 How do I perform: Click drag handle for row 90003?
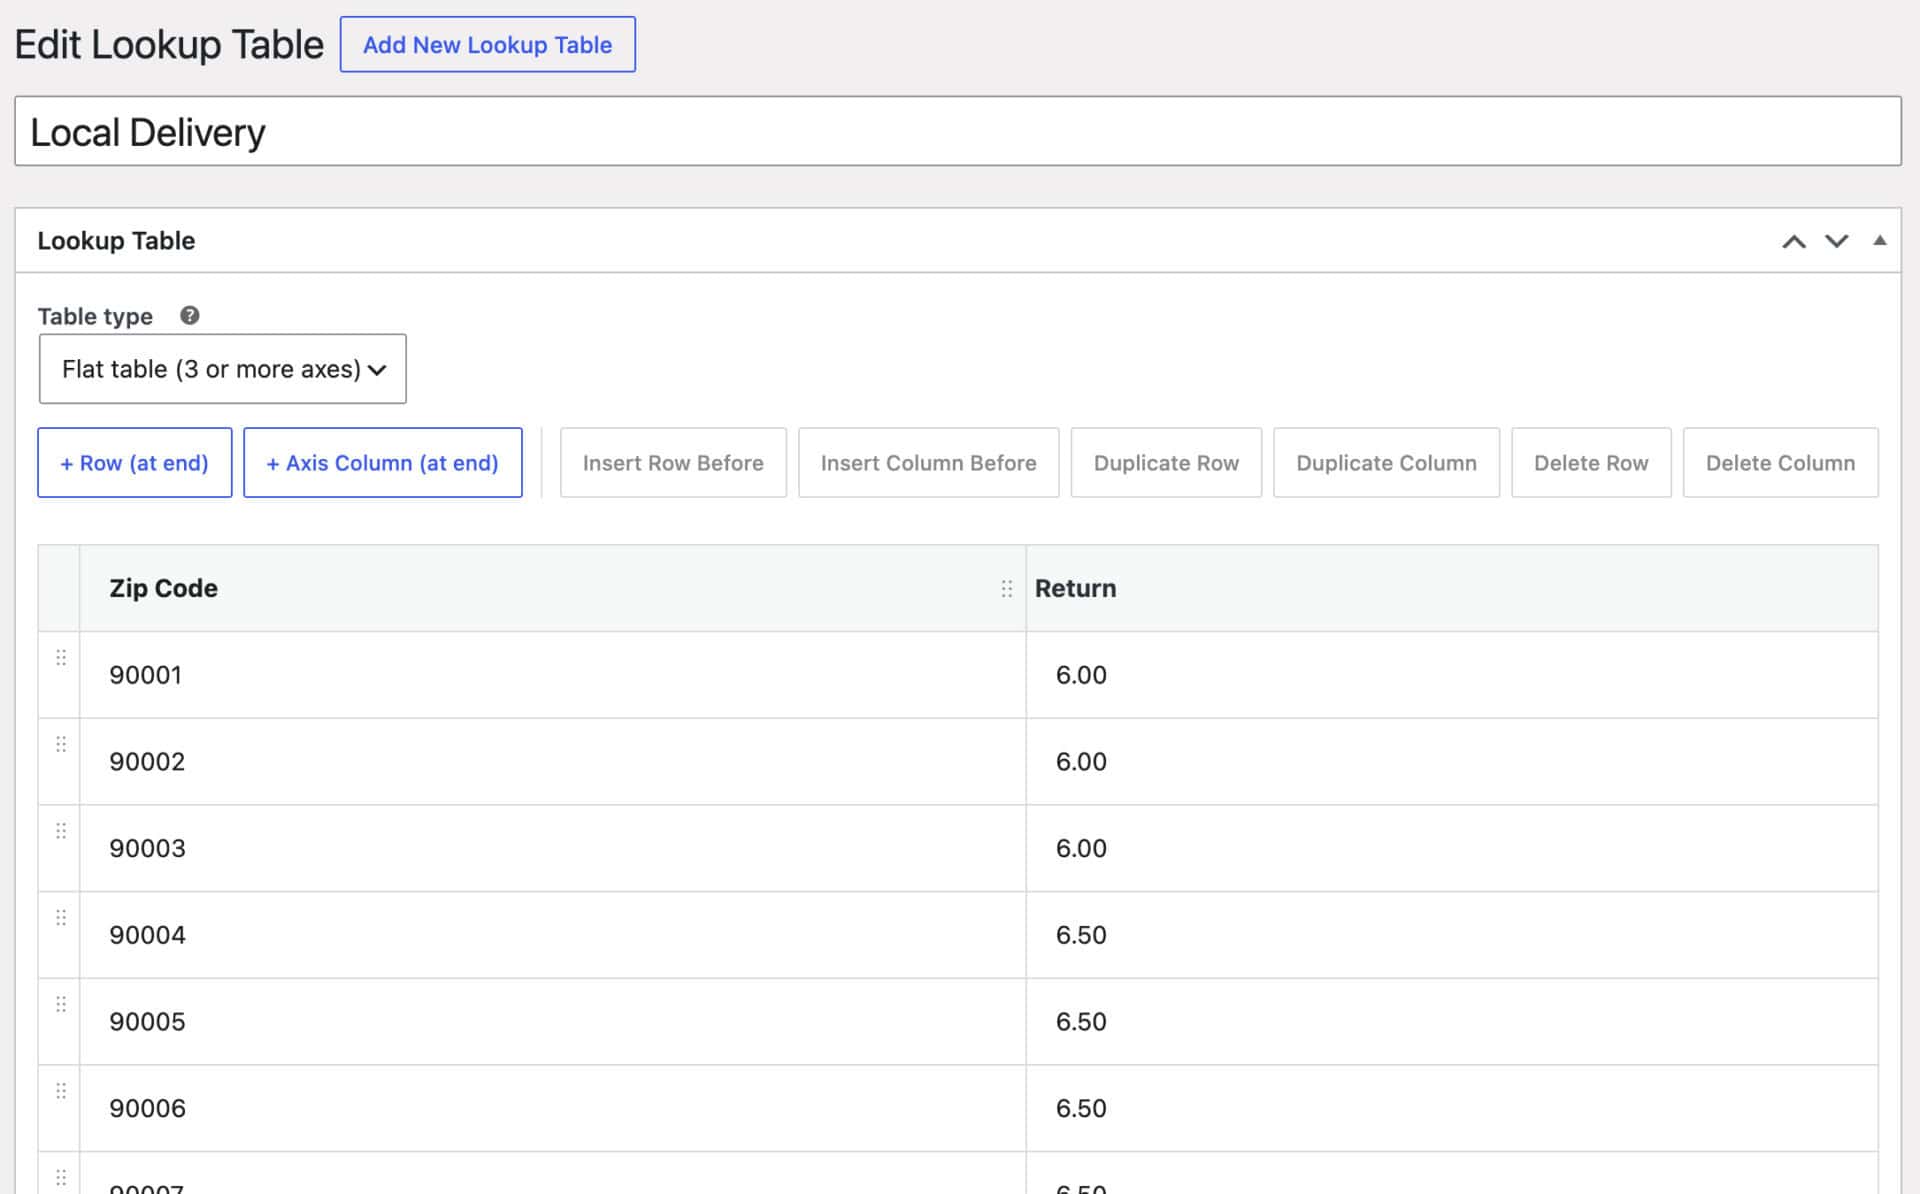[61, 831]
